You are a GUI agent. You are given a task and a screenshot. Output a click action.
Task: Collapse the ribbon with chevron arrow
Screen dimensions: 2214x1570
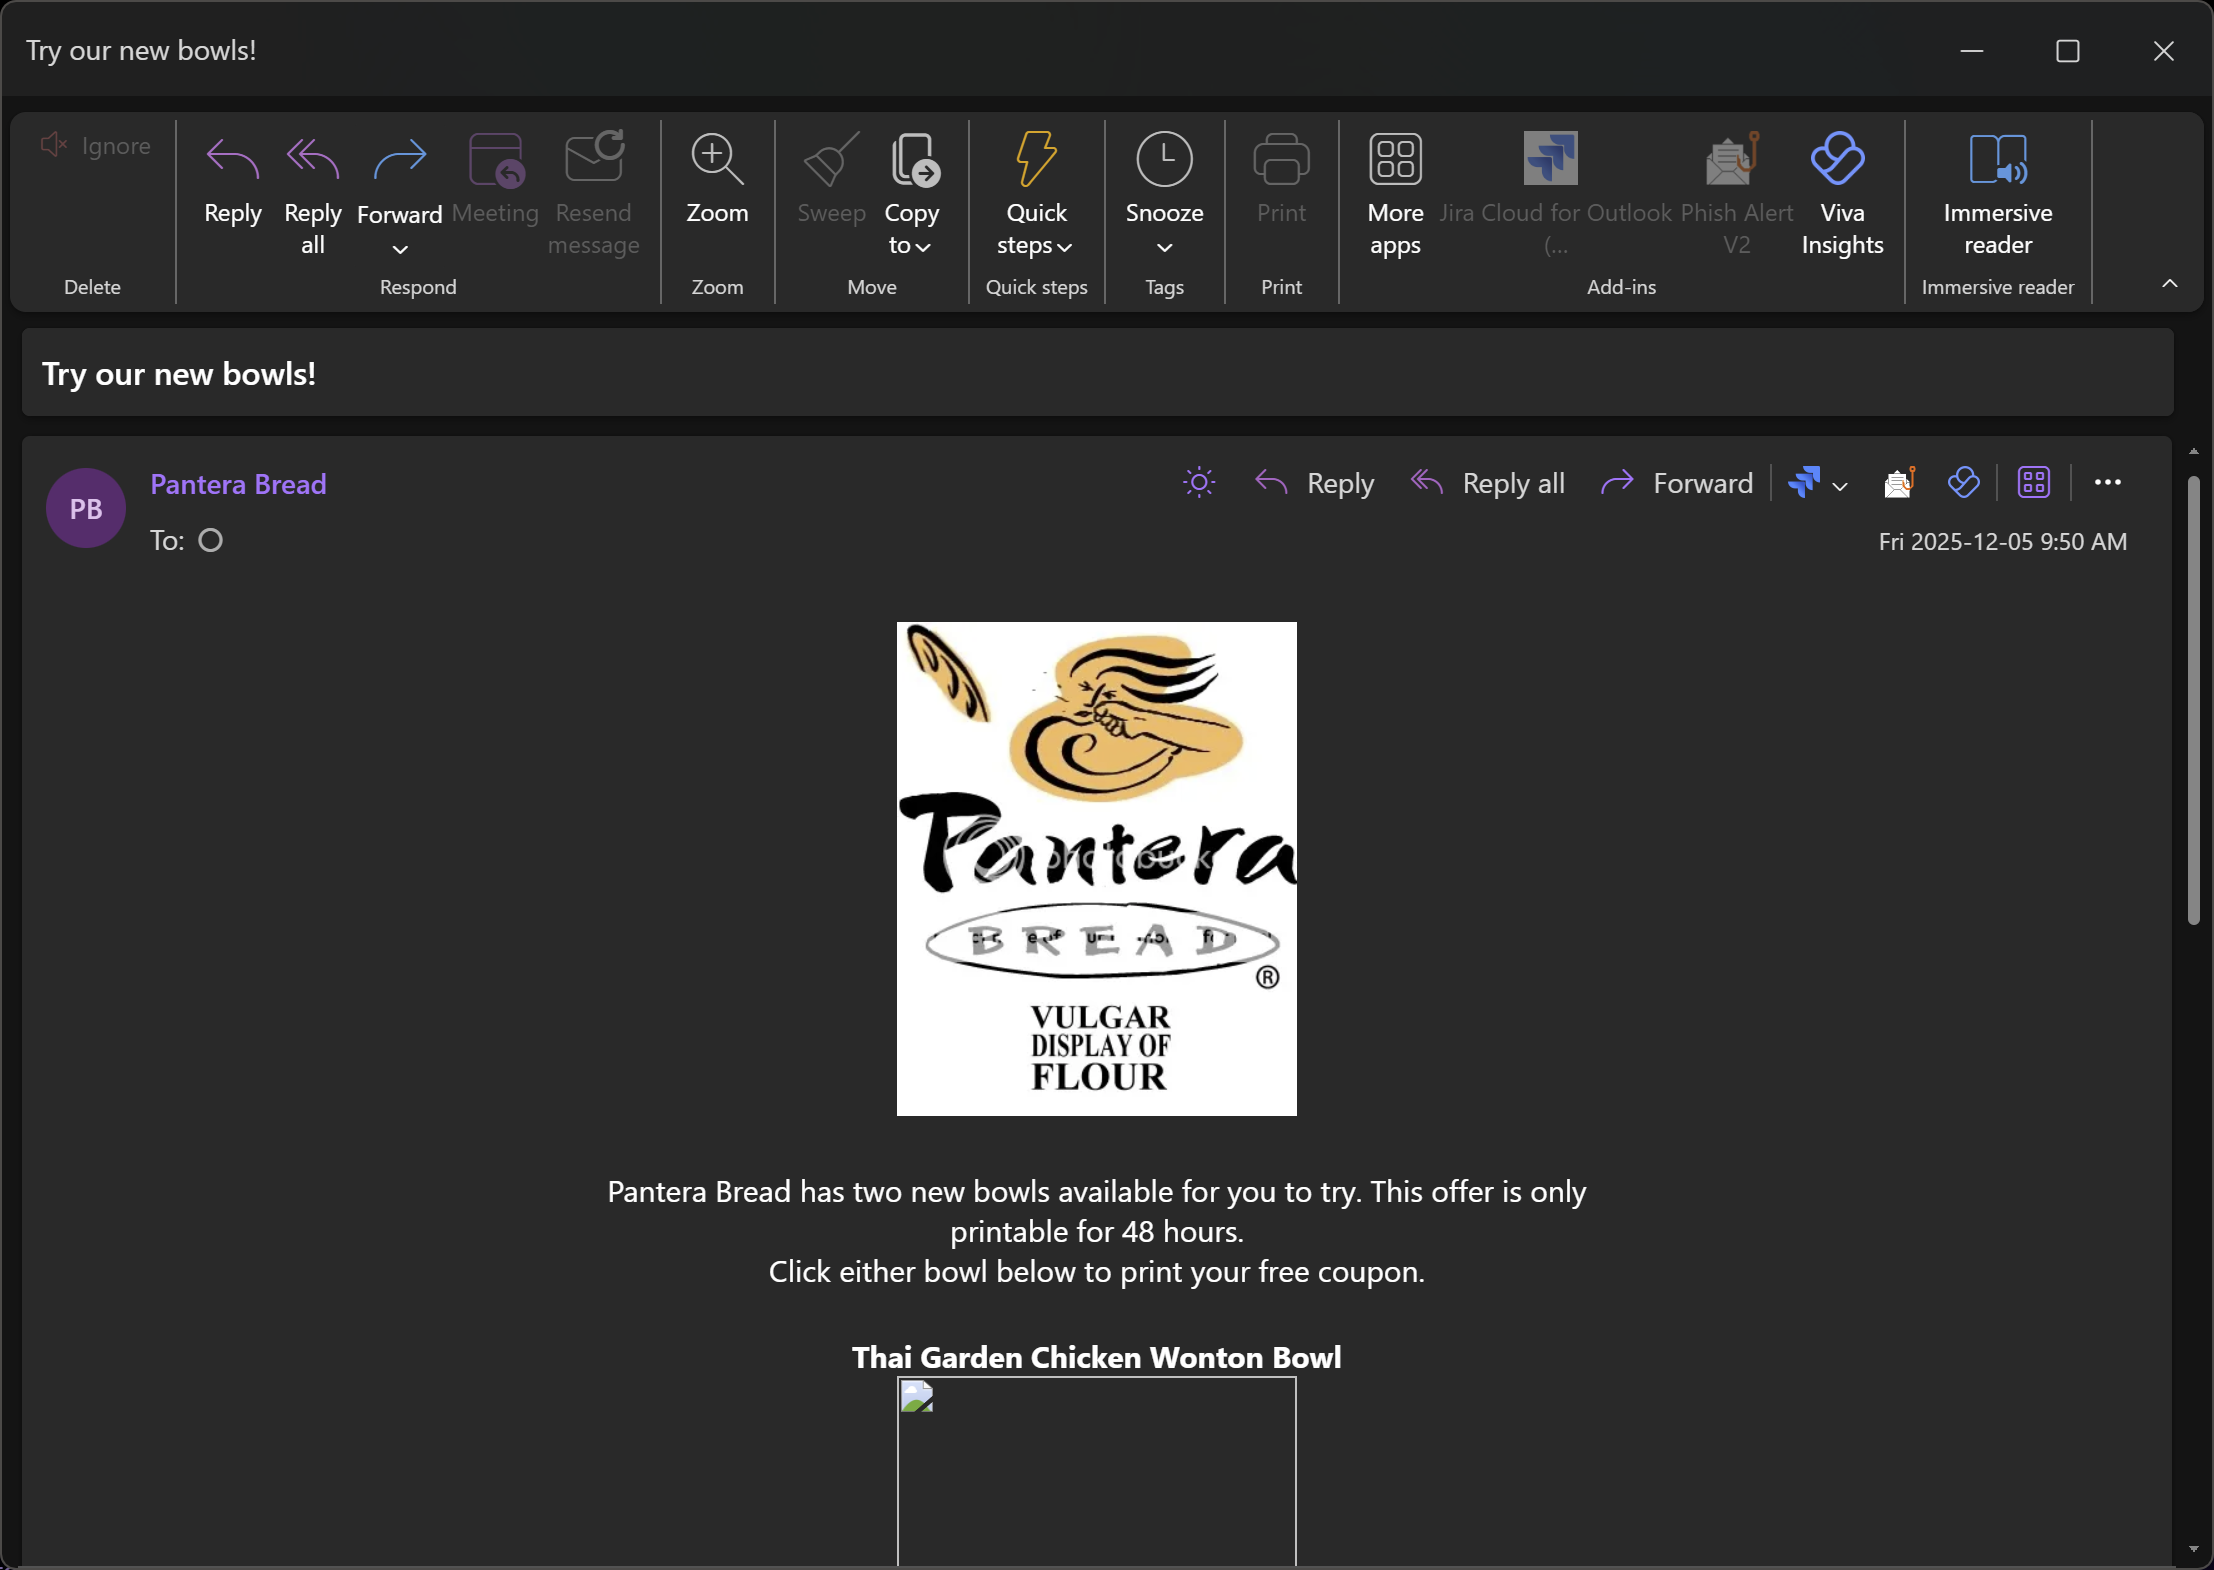[x=2169, y=284]
